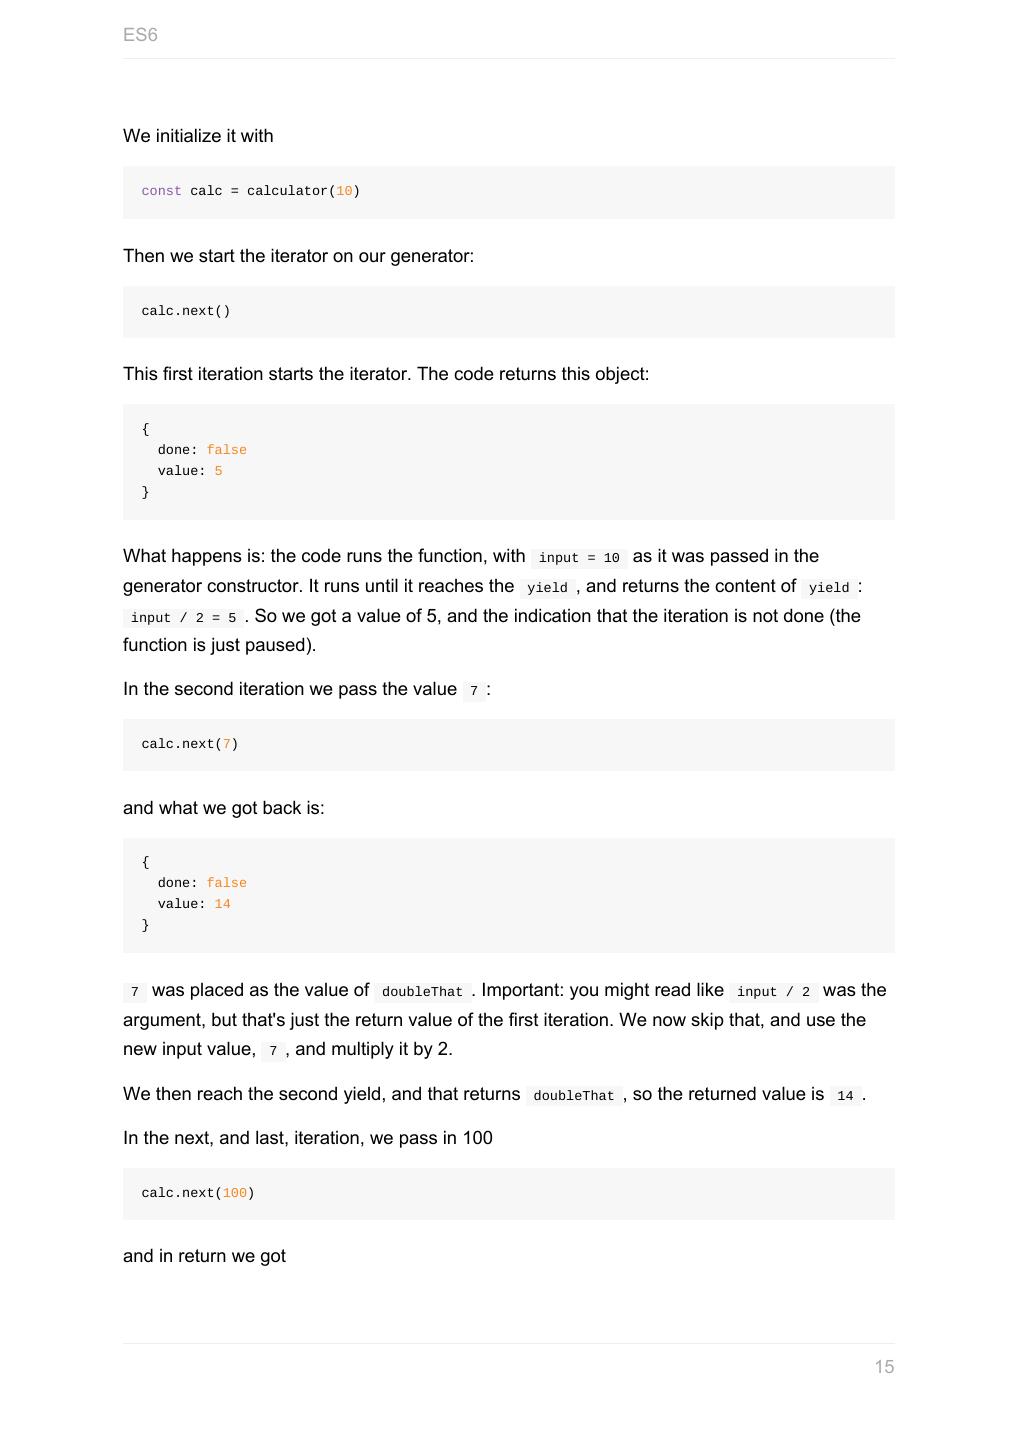Click the page number 15
The height and width of the screenshot is (1440, 1019).
[x=884, y=1367]
